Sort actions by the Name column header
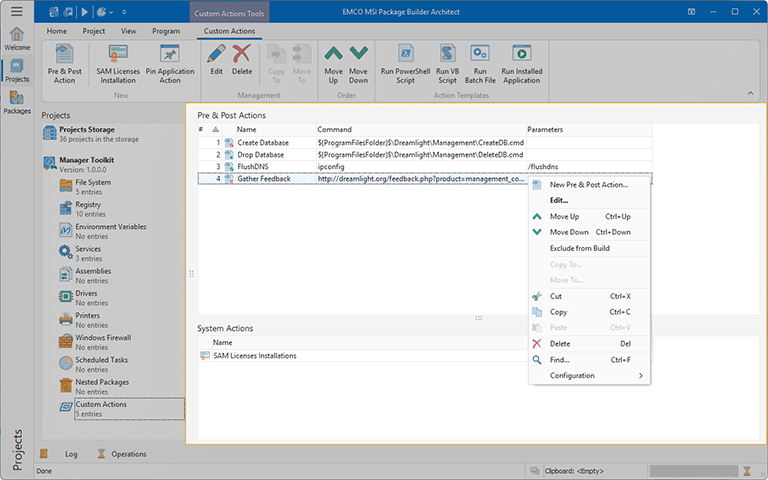Image resolution: width=768 pixels, height=480 pixels. pyautogui.click(x=247, y=130)
